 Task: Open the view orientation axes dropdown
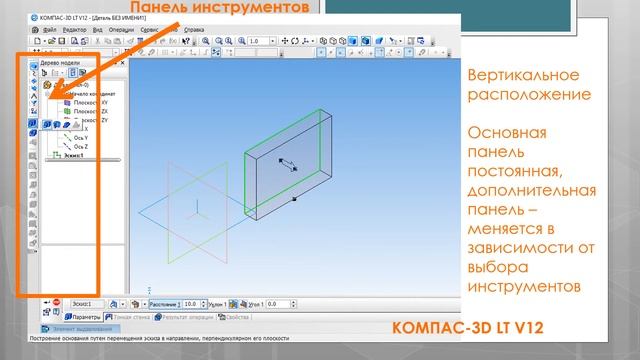pyautogui.click(x=313, y=41)
